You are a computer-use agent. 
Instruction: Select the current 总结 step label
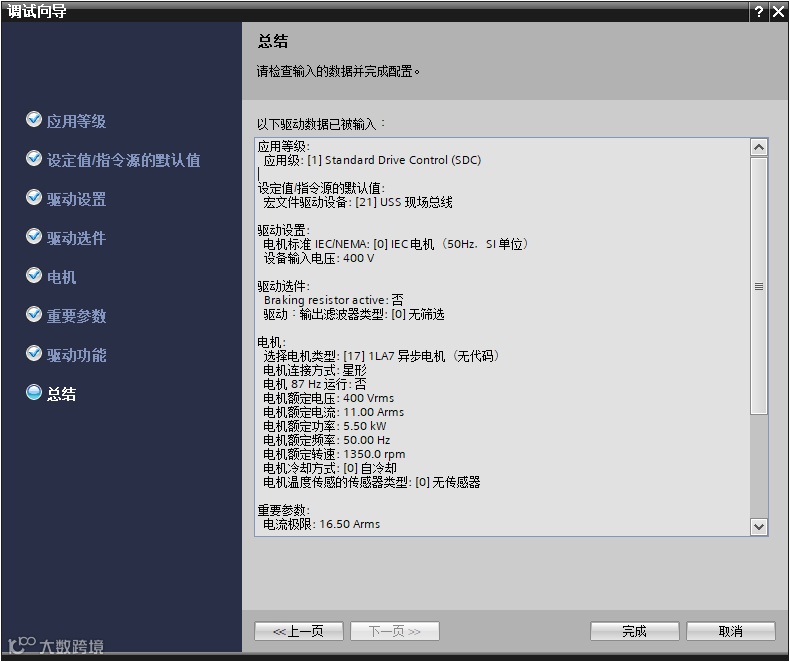point(61,393)
